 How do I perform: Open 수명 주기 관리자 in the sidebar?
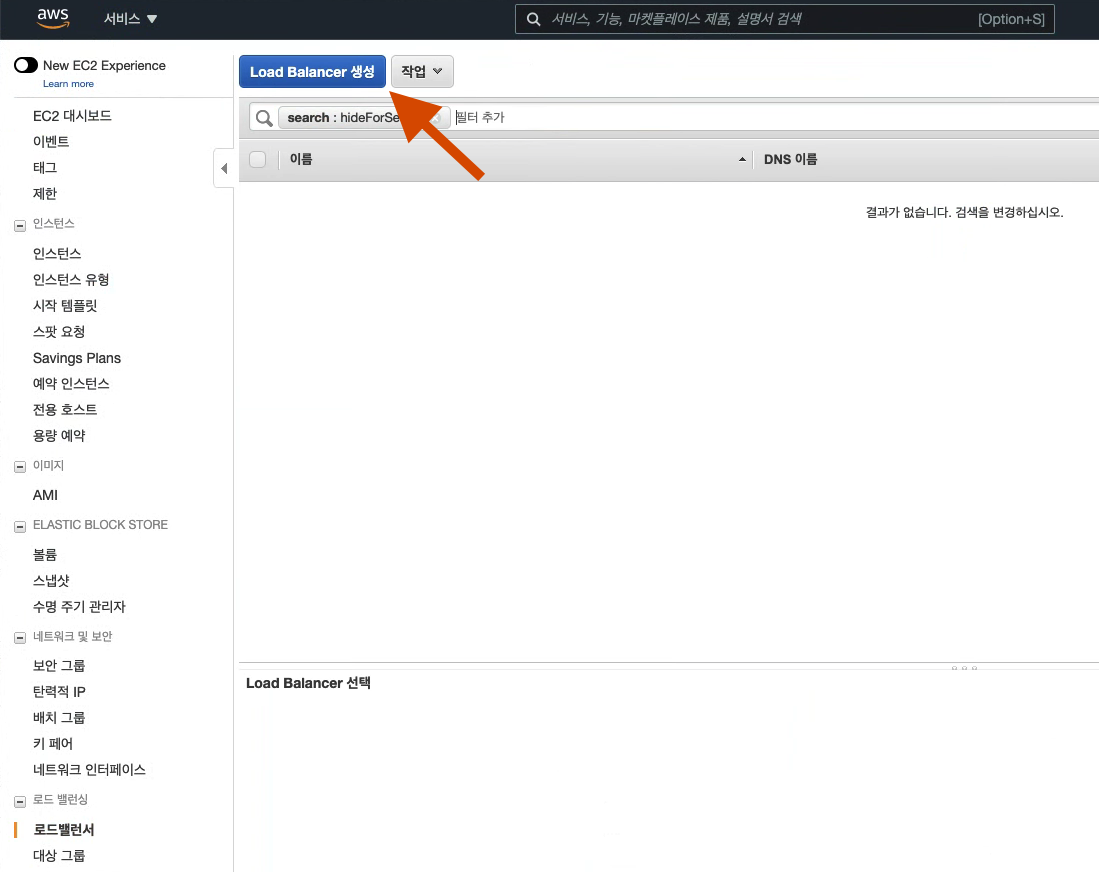(79, 606)
